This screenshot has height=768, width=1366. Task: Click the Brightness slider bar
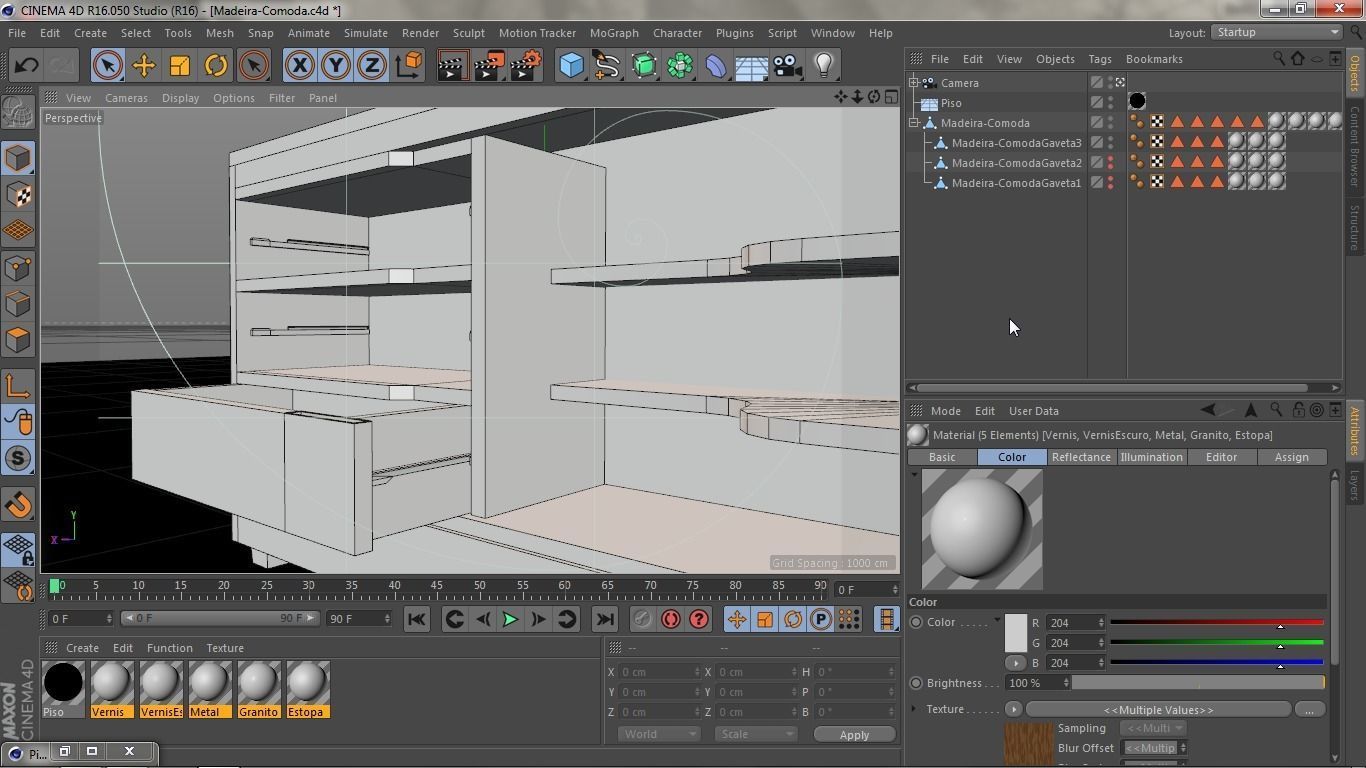tap(1198, 683)
